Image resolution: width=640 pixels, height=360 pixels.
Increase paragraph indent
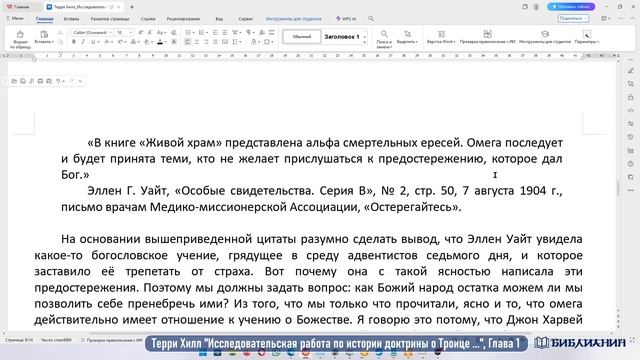point(224,32)
